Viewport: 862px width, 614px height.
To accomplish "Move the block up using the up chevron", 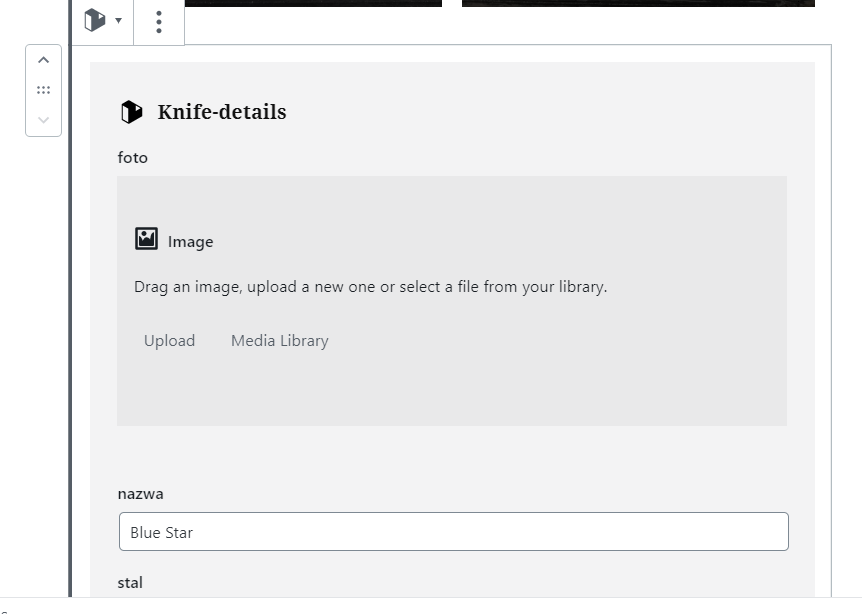I will pos(43,59).
